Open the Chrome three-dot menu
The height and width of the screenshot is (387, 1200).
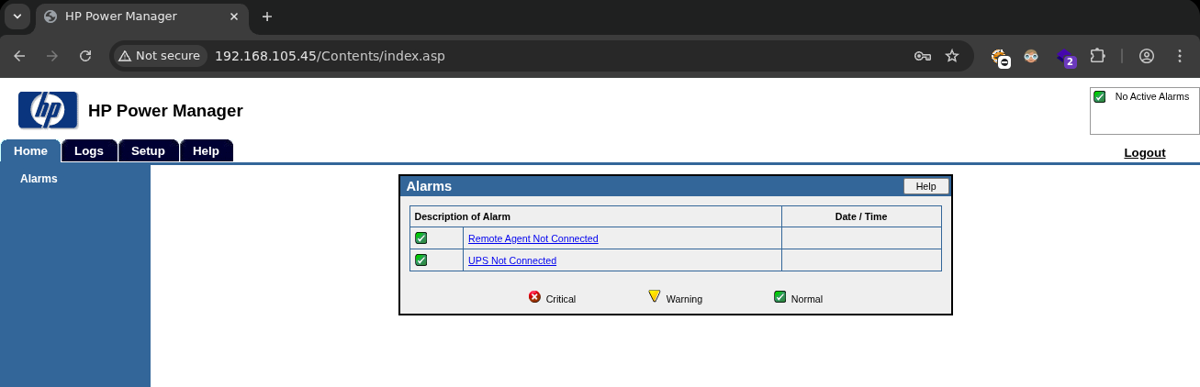(x=1179, y=56)
